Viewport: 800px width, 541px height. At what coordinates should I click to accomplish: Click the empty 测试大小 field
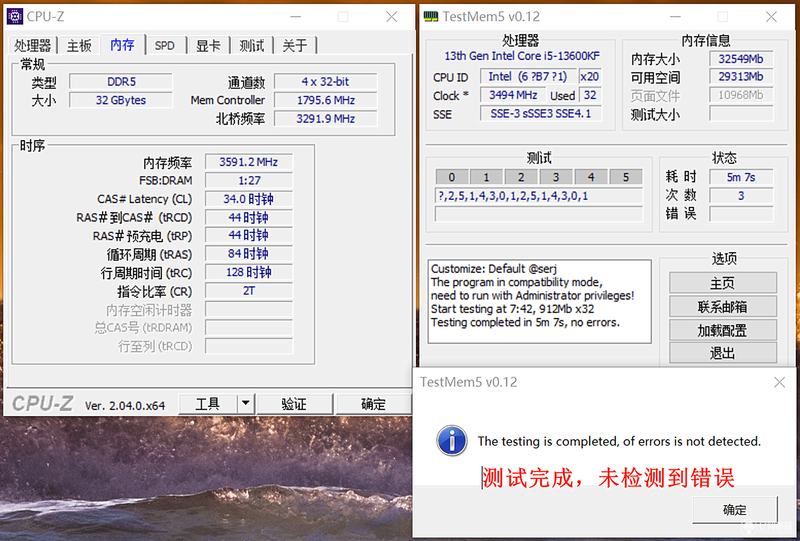coord(741,114)
